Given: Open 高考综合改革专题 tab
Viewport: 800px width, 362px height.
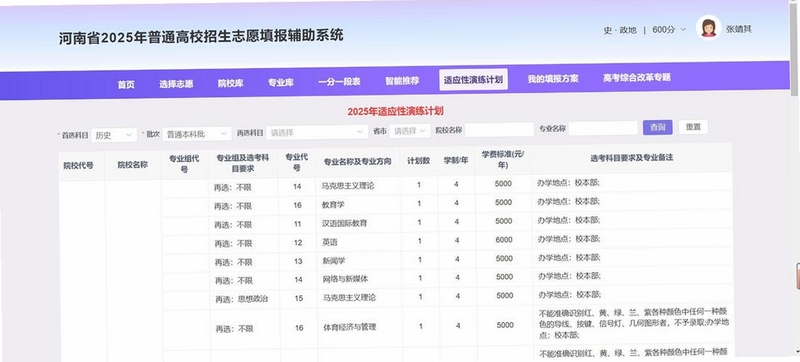Looking at the screenshot, I should [x=636, y=77].
